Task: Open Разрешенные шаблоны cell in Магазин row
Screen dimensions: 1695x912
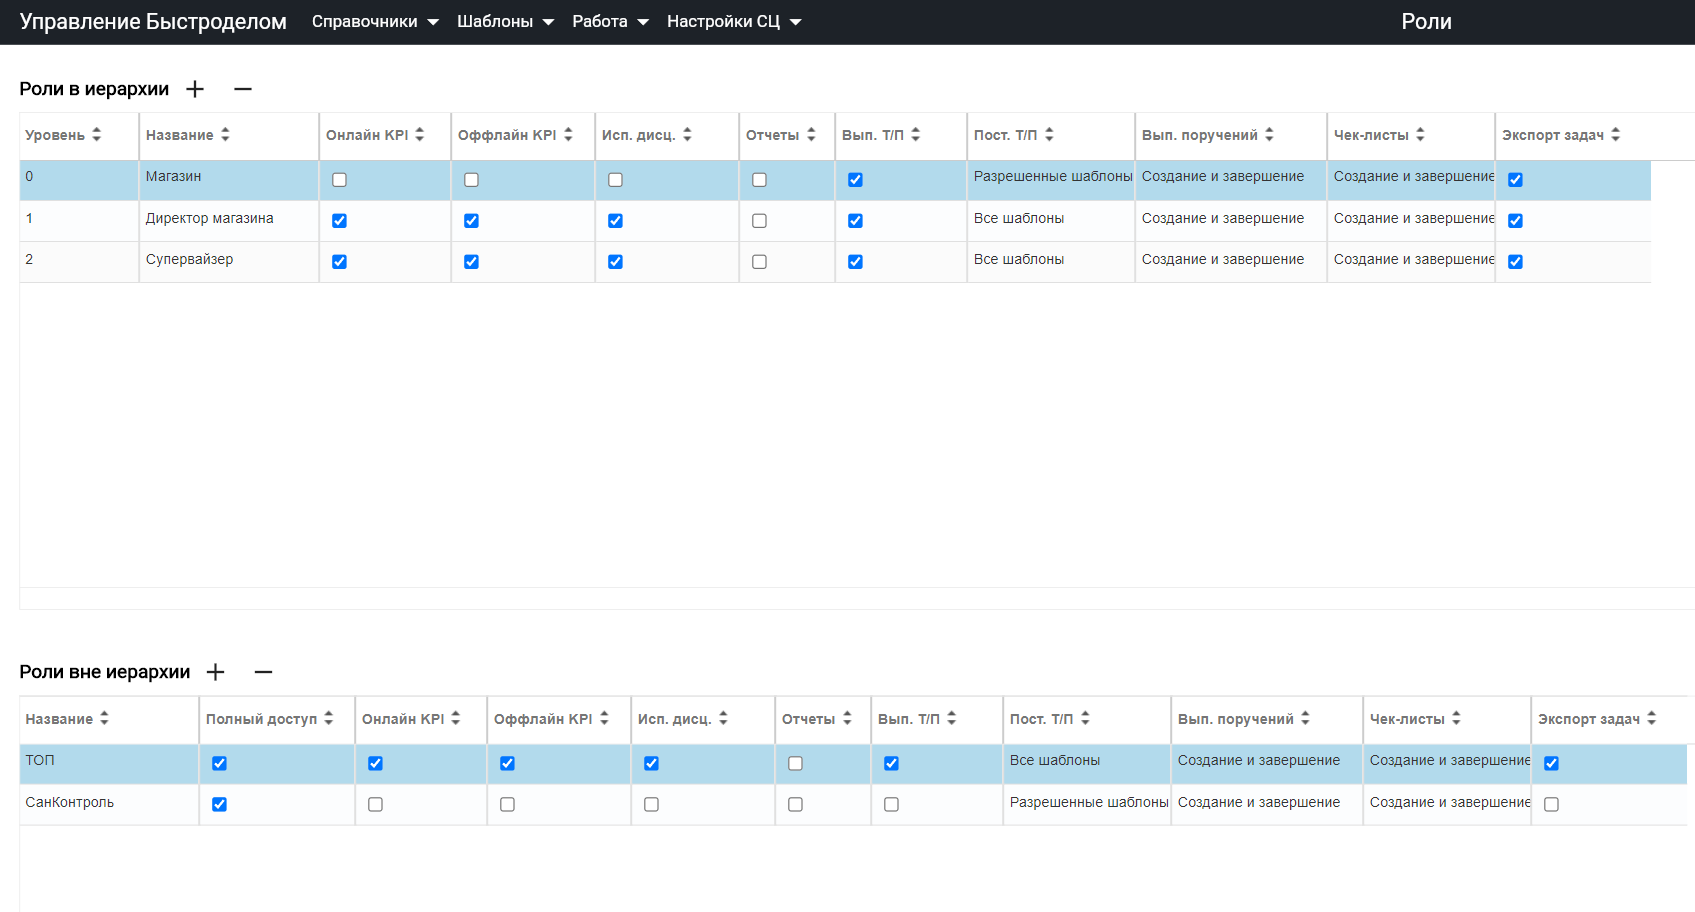Action: tap(1052, 177)
